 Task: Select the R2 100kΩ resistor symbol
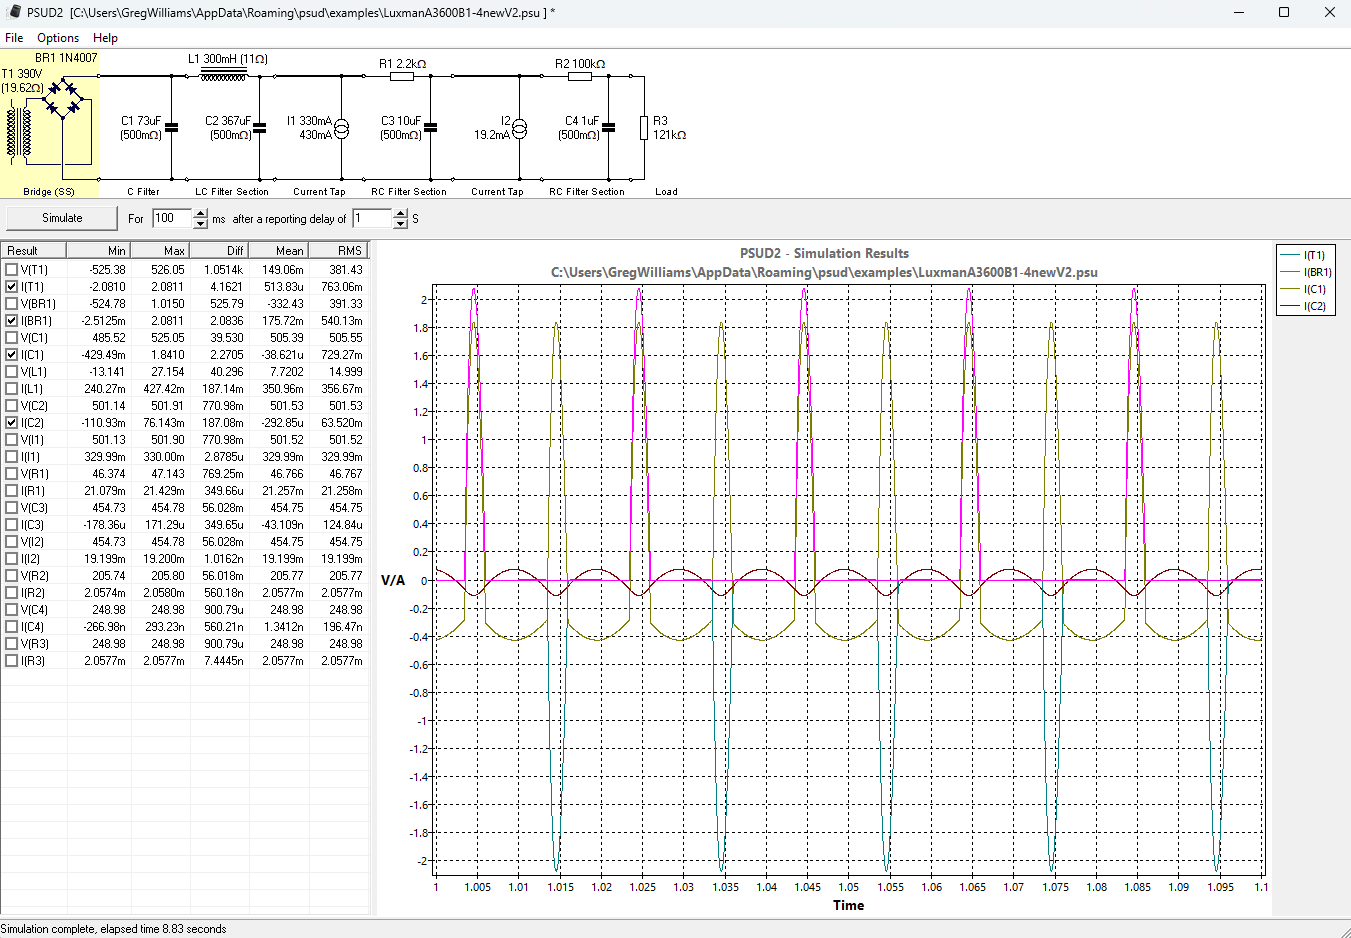[x=580, y=76]
